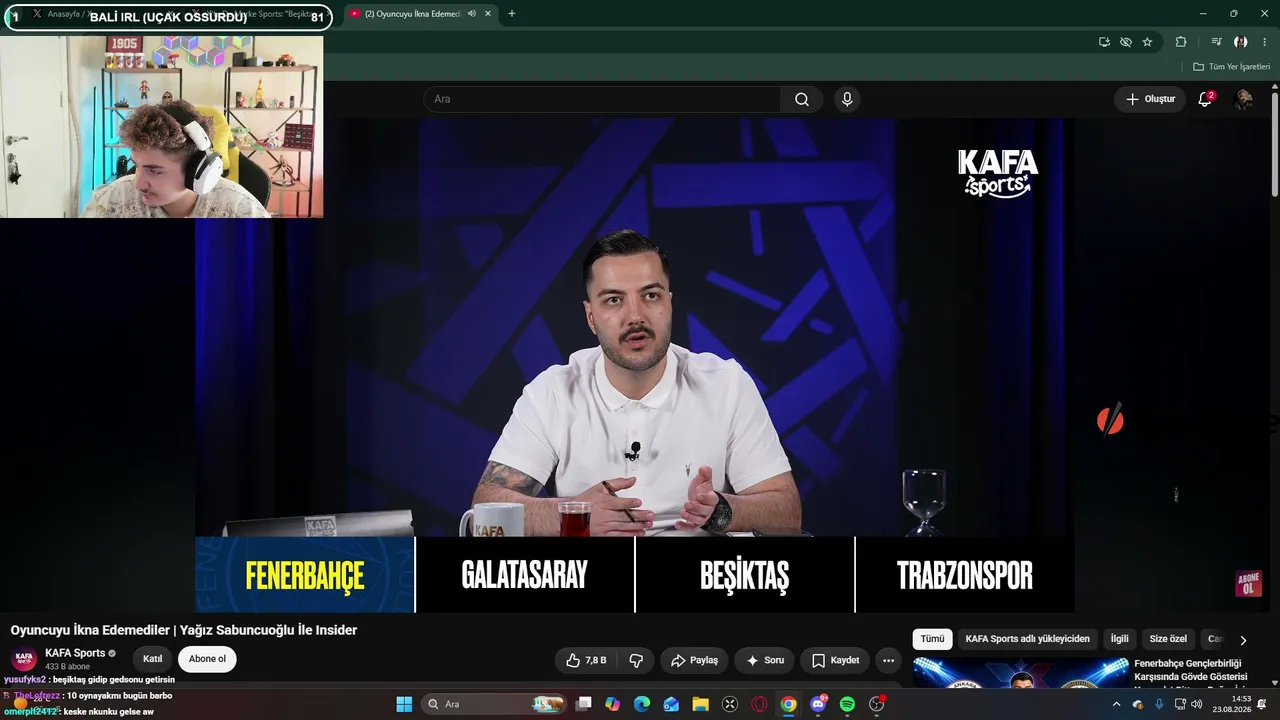Open Discord from the taskbar
Viewport: 1280px width, 720px height.
[x=818, y=704]
